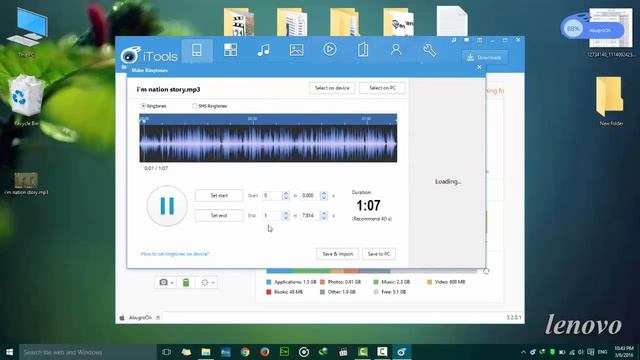Open the Information contacts icon
Screen dimensions: 640x360
(396, 50)
